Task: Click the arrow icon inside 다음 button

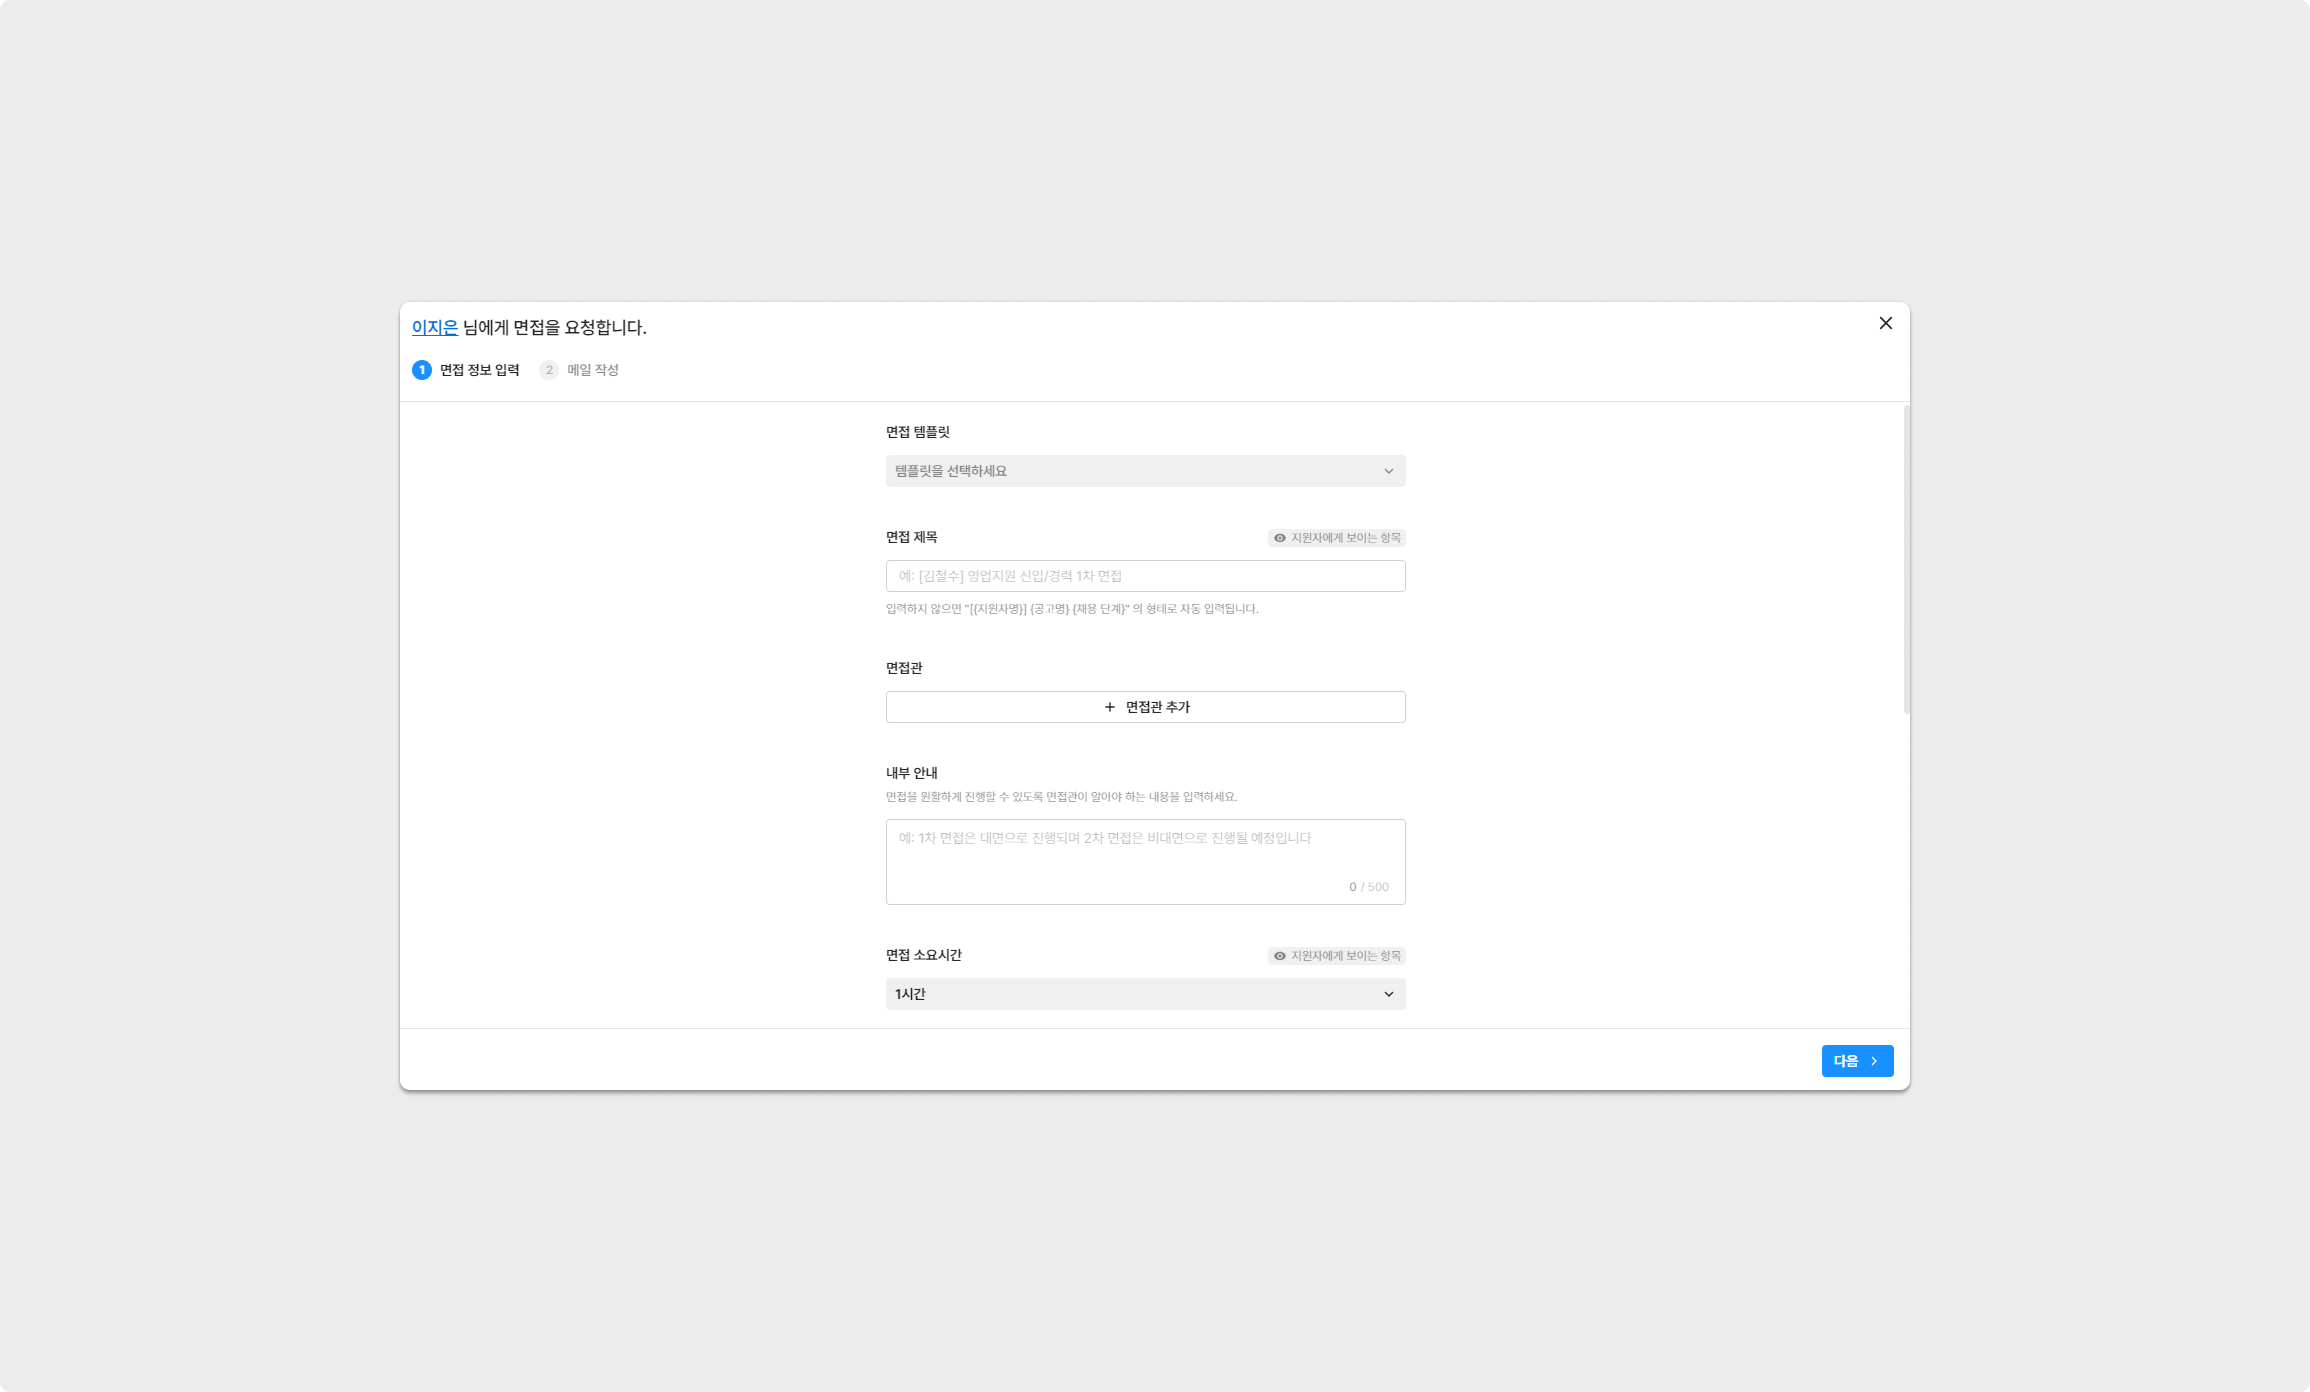Action: pyautogui.click(x=1874, y=1061)
